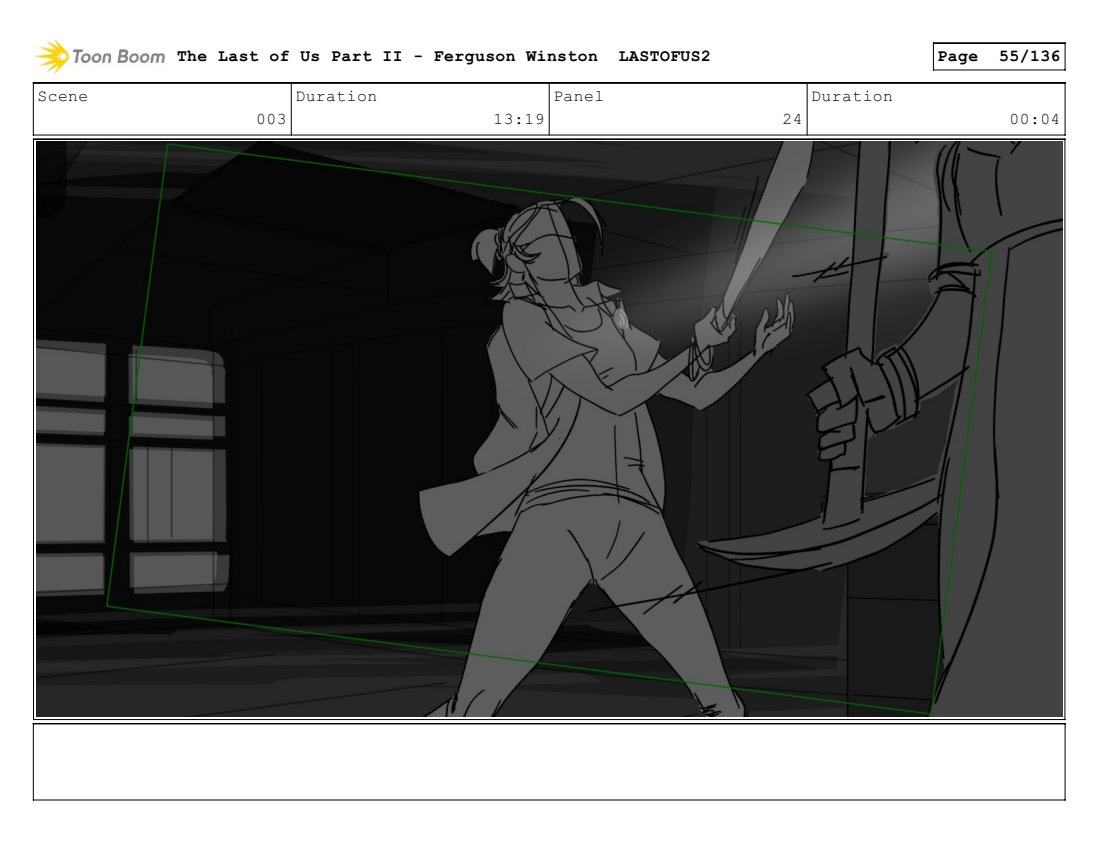Click the Toon Boom logo icon
The width and height of the screenshot is (1100, 850).
point(53,56)
